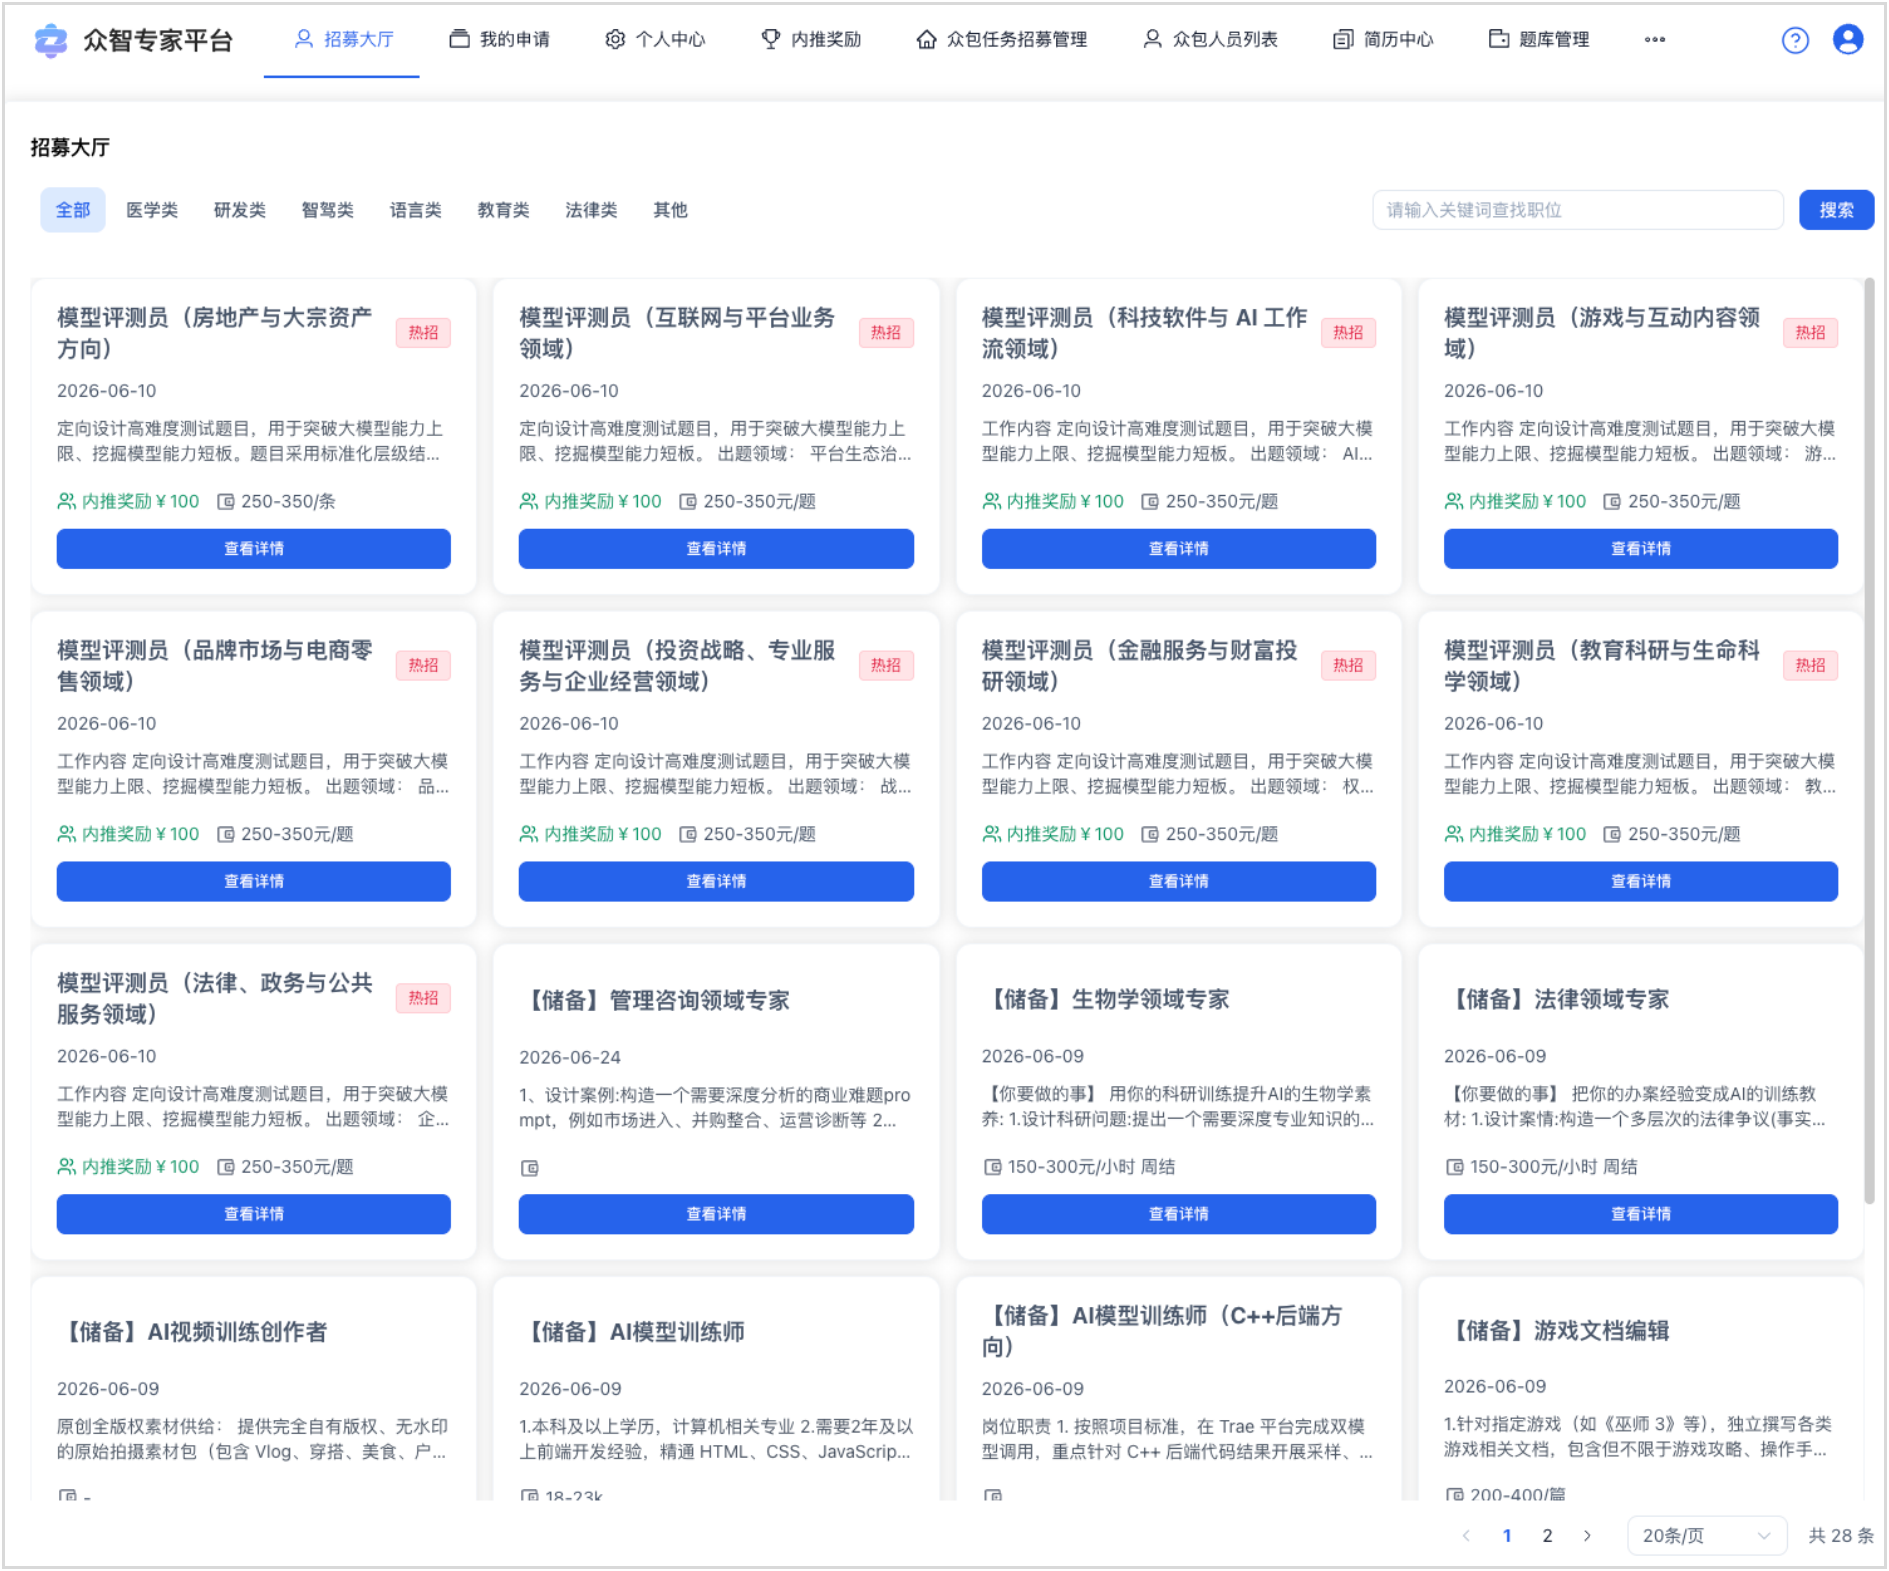Click the vertical scrollbar of job list
The width and height of the screenshot is (1889, 1571).
tap(1869, 740)
